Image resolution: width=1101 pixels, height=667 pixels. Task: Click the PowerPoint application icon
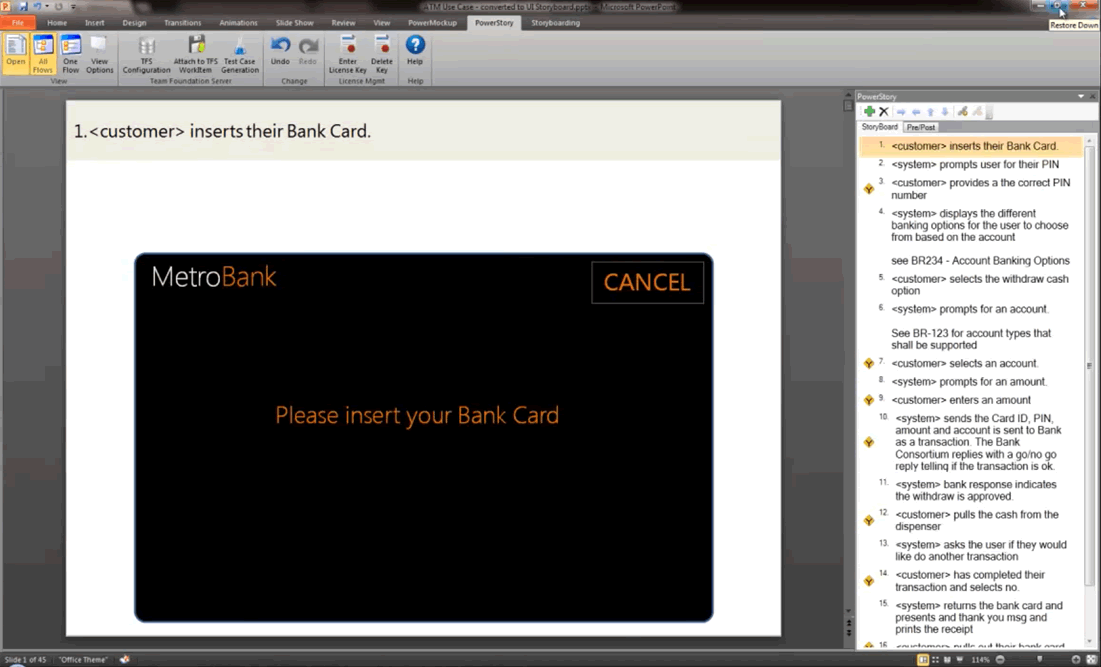pos(6,6)
